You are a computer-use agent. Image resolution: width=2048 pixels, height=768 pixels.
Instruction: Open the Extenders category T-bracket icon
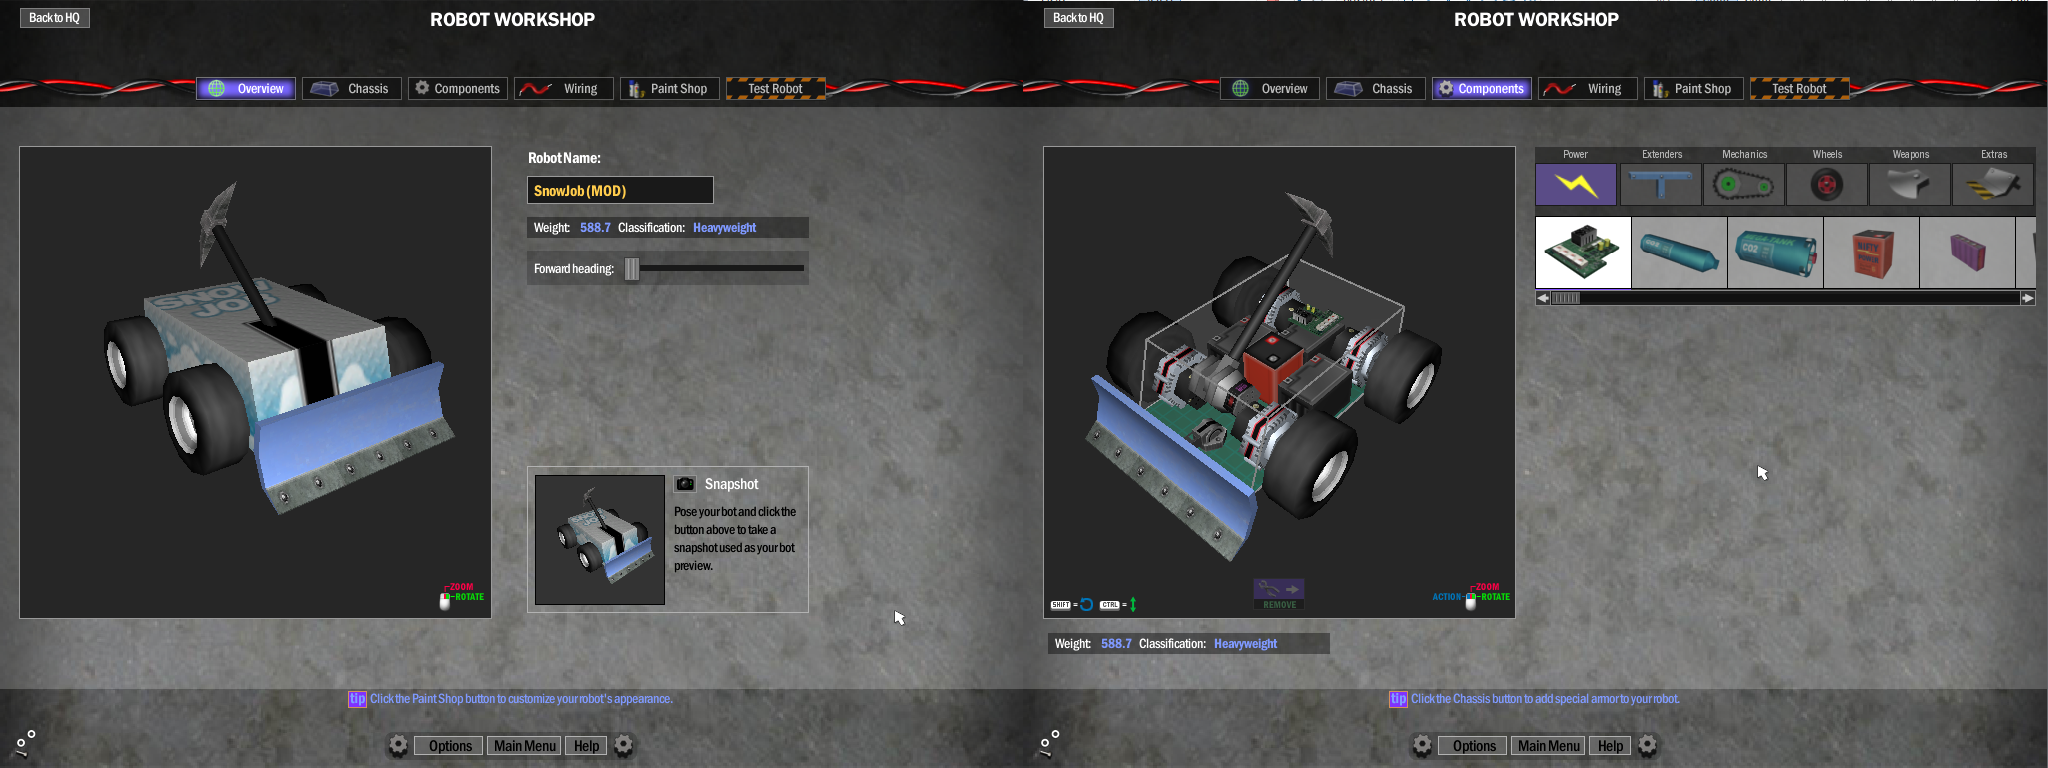[1660, 185]
